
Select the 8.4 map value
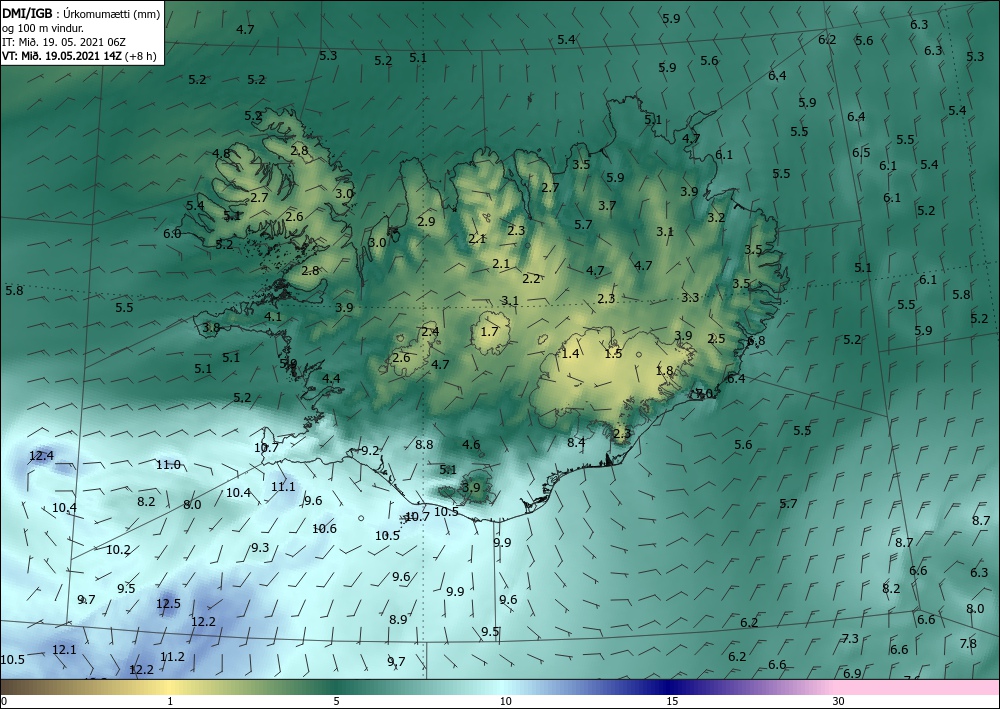(x=576, y=442)
